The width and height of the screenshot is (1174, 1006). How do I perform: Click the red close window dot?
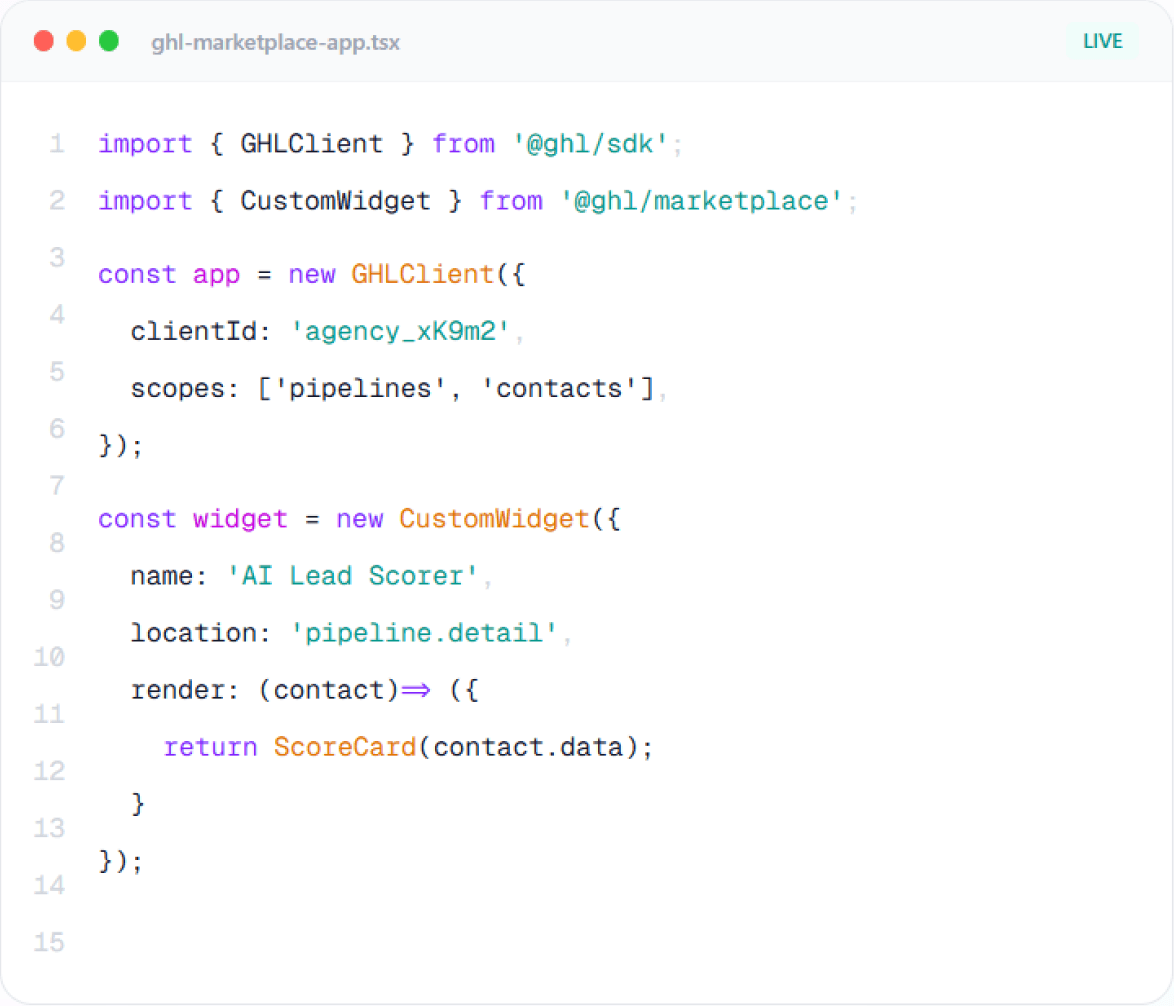tap(43, 41)
